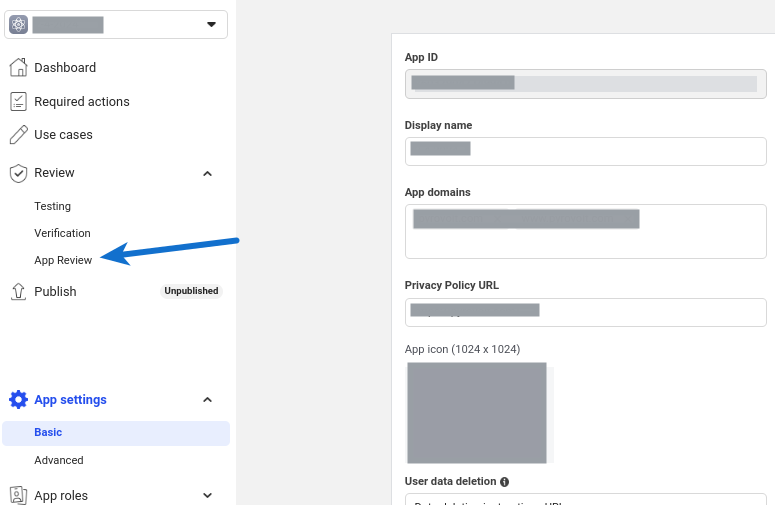Image resolution: width=775 pixels, height=505 pixels.
Task: Select Basic settings sub-item
Action: [116, 433]
